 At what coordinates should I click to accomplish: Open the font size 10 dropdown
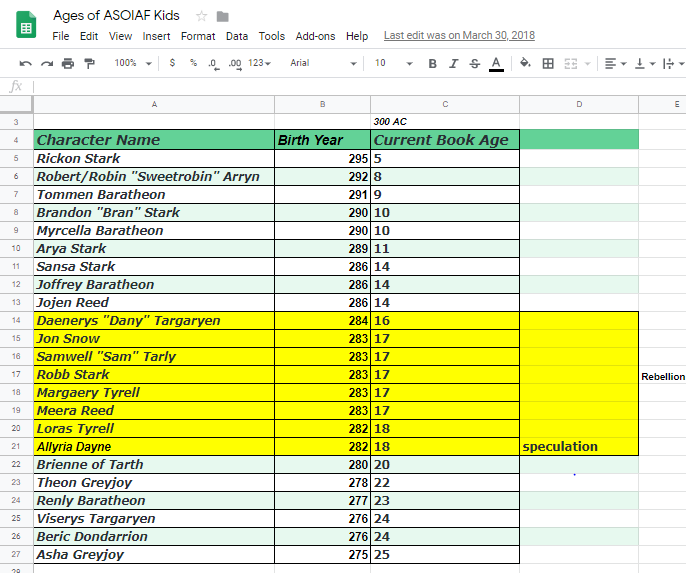click(393, 63)
